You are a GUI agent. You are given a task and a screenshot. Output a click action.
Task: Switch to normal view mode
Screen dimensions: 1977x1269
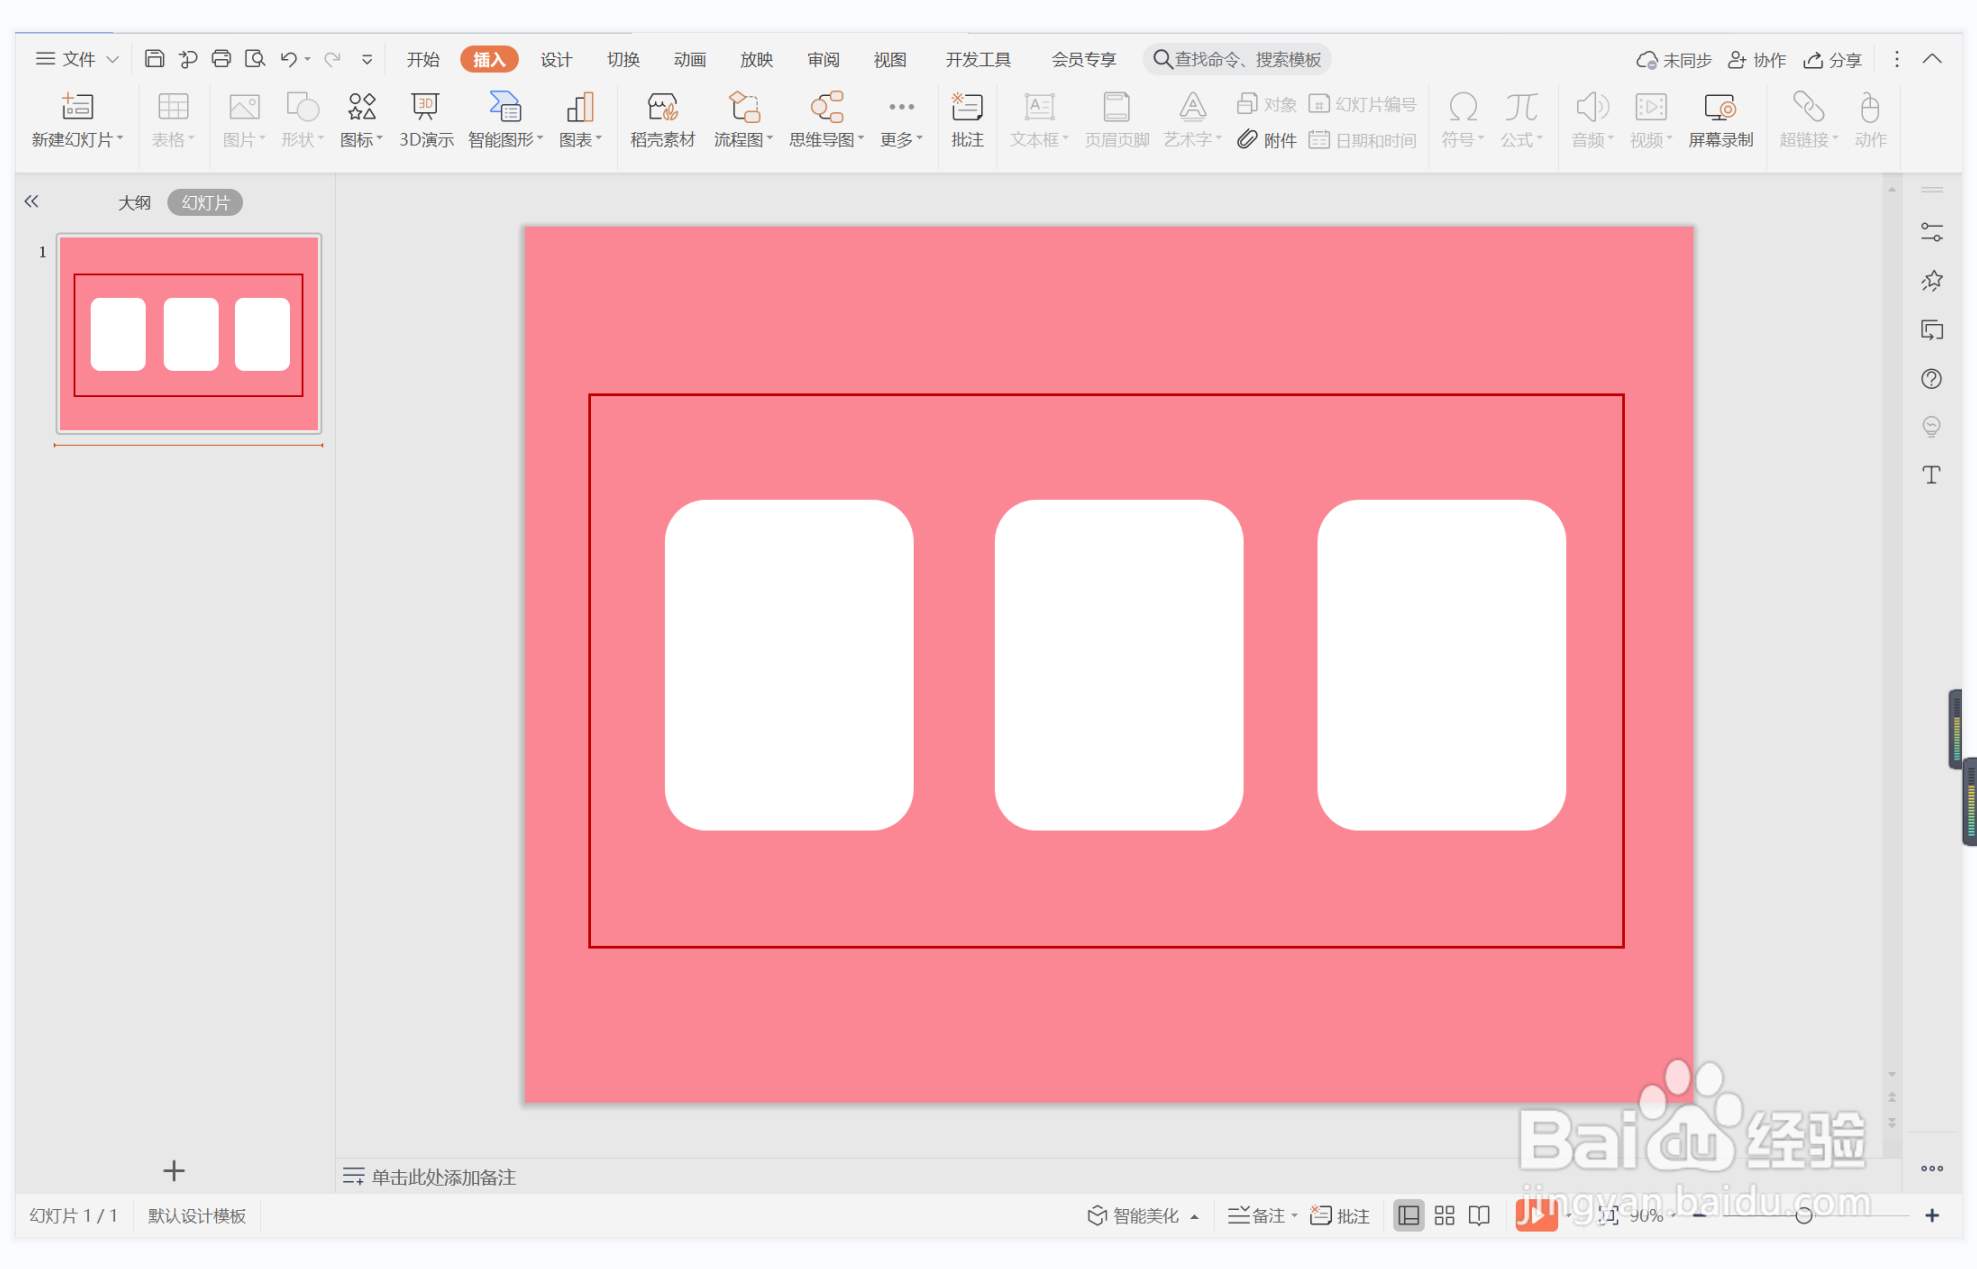(1408, 1215)
